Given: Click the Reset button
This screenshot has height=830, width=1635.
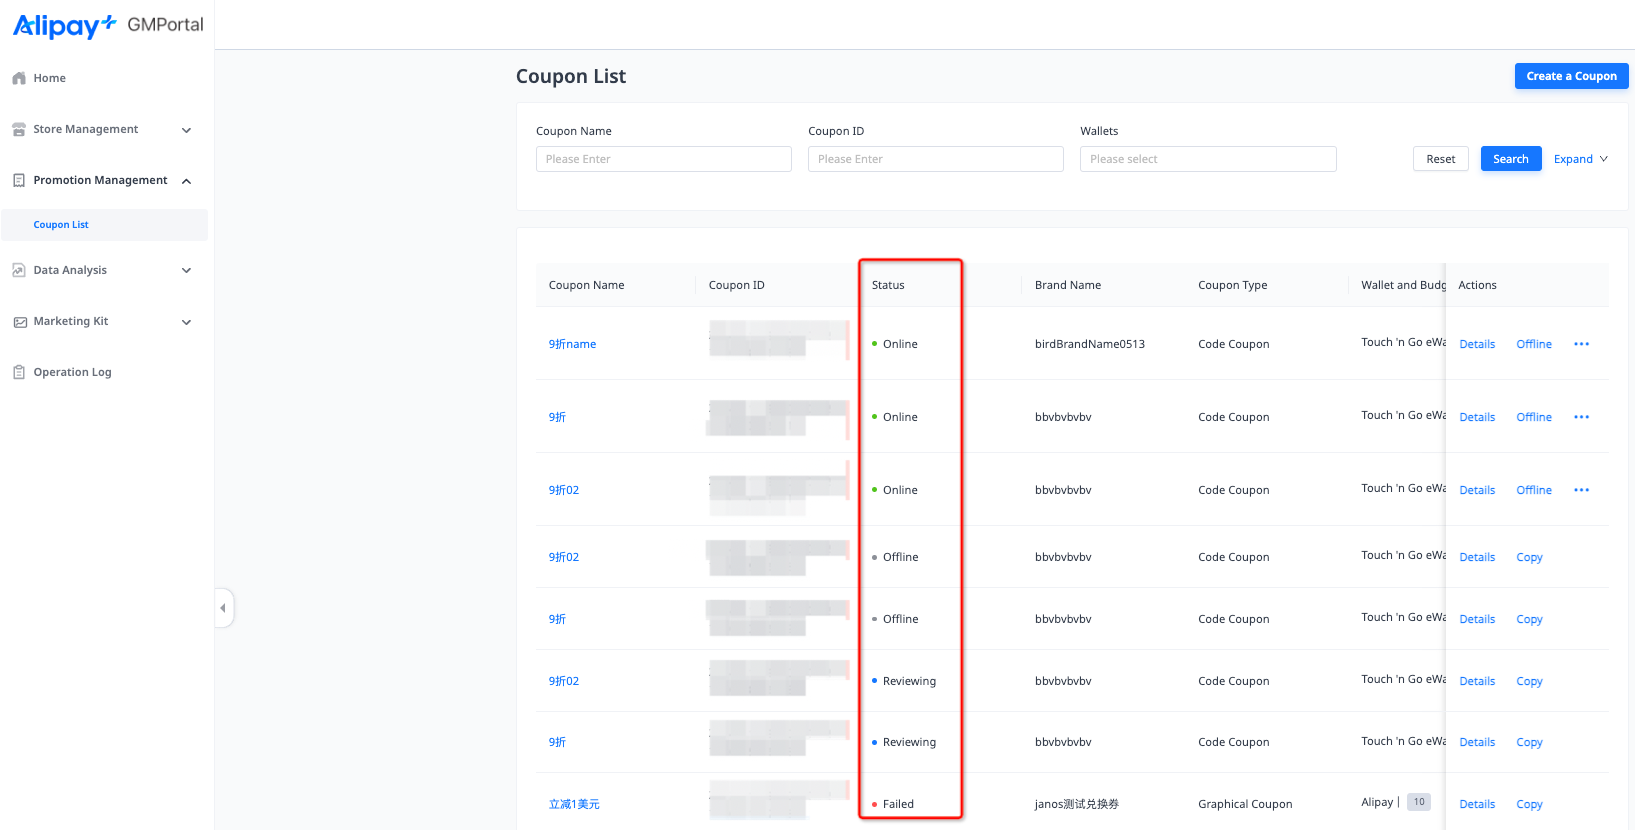Looking at the screenshot, I should (1440, 159).
